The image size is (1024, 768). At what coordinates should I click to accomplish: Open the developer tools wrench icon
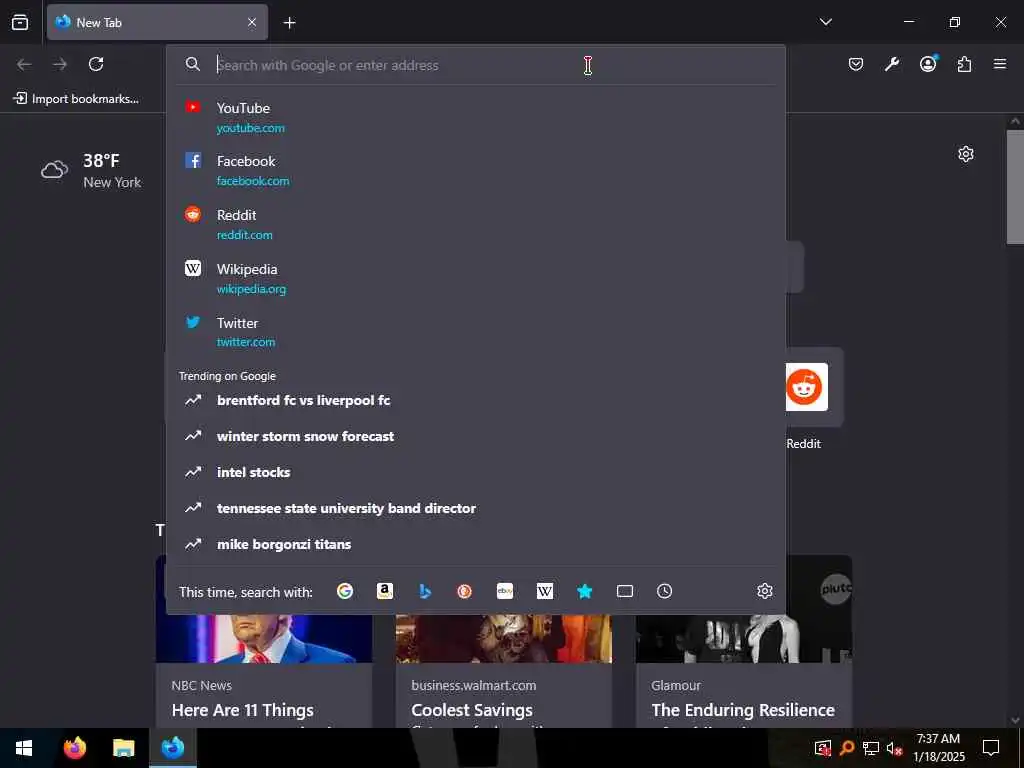[x=891, y=64]
